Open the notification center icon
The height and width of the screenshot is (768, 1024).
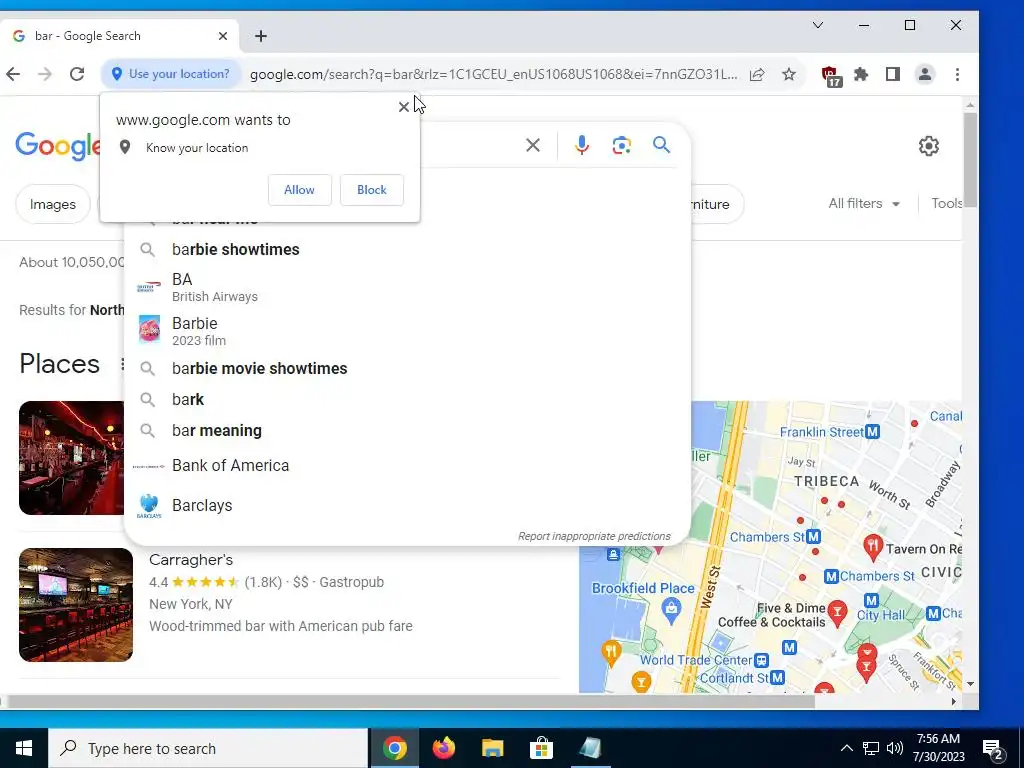pyautogui.click(x=993, y=749)
